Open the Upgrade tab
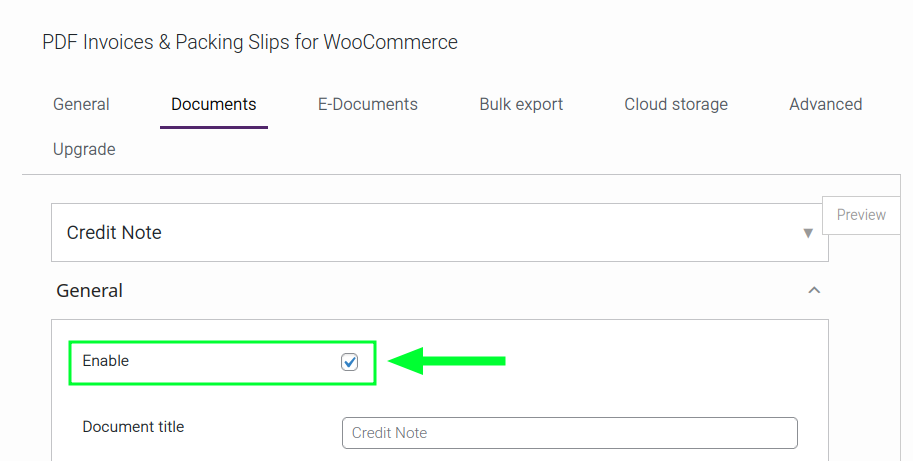Image resolution: width=913 pixels, height=461 pixels. pyautogui.click(x=84, y=149)
